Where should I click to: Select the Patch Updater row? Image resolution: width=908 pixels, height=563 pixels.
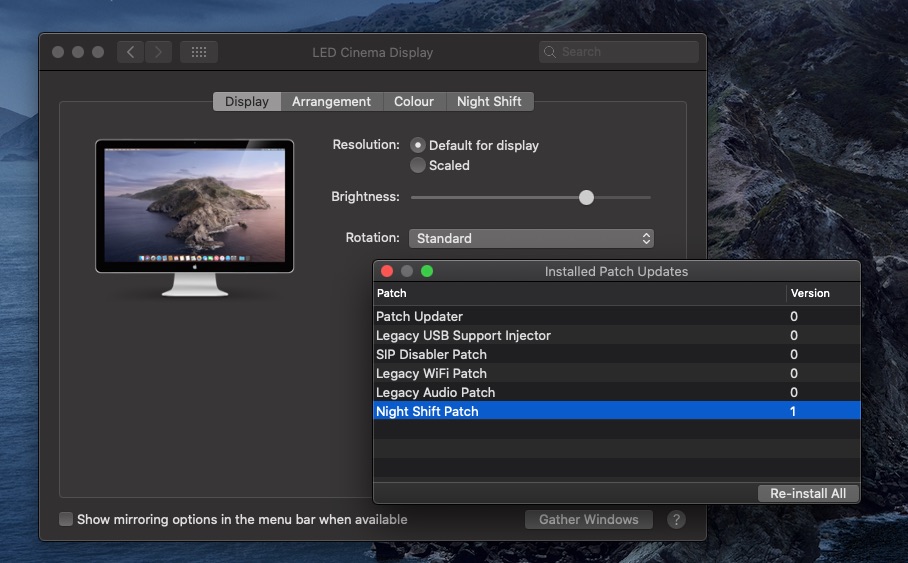617,316
